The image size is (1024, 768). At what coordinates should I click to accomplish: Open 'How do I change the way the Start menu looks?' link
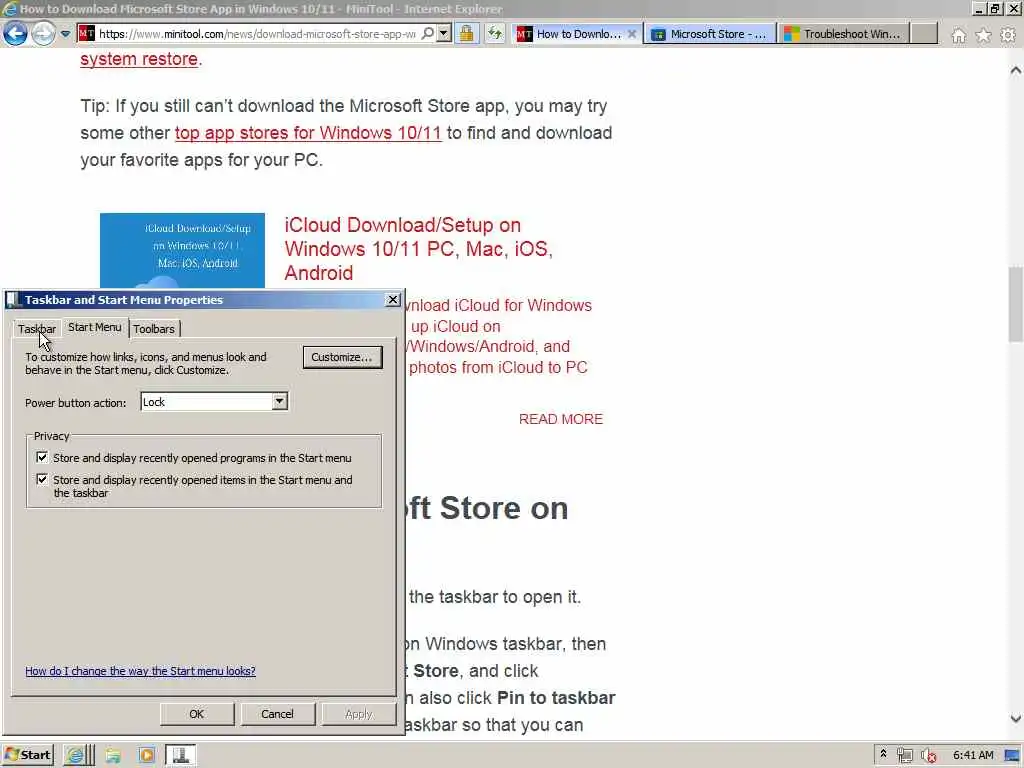[x=140, y=671]
